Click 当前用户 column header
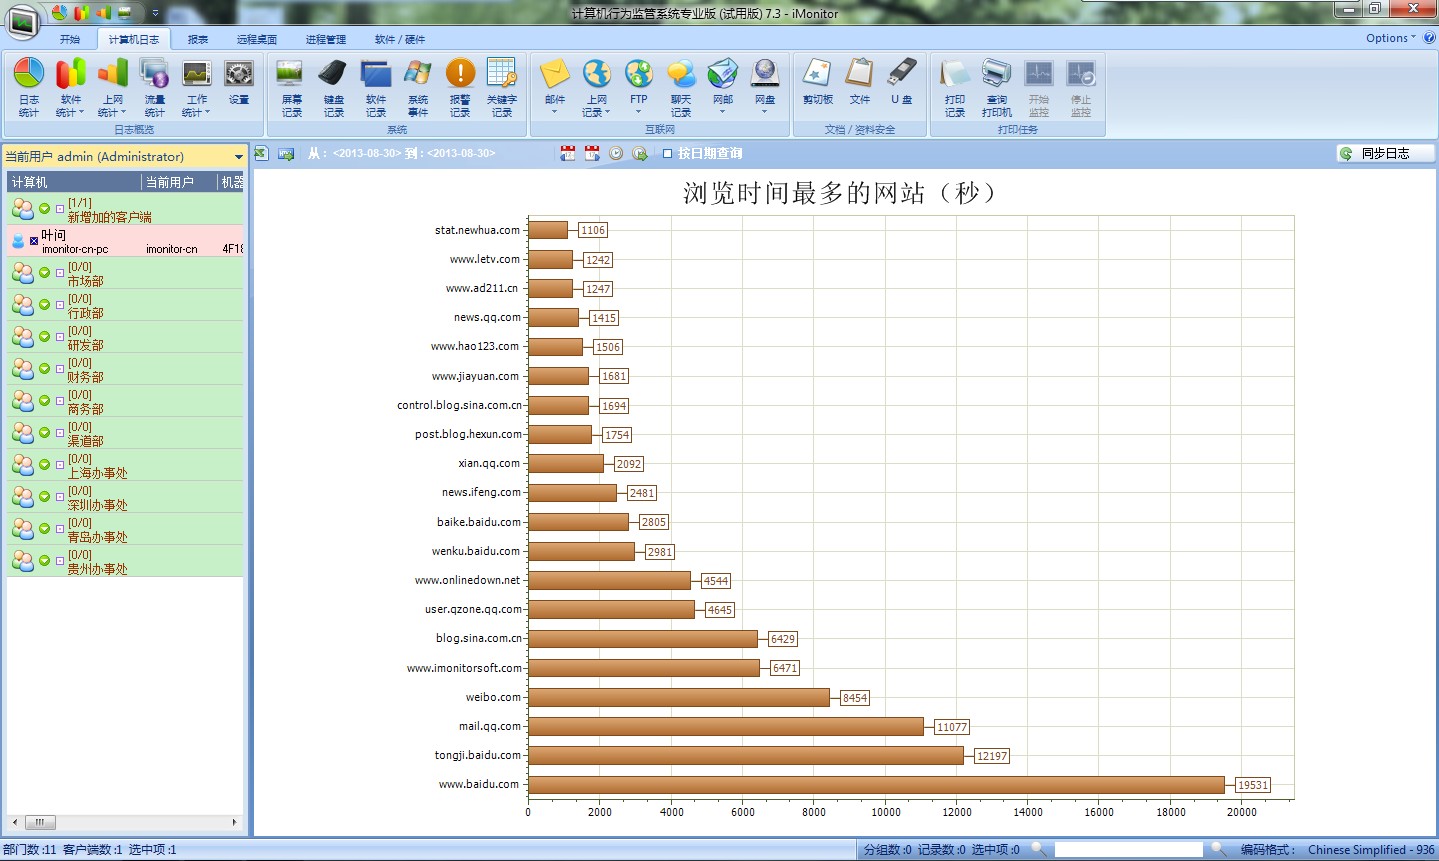Screen dimensions: 1439x861 (179, 182)
